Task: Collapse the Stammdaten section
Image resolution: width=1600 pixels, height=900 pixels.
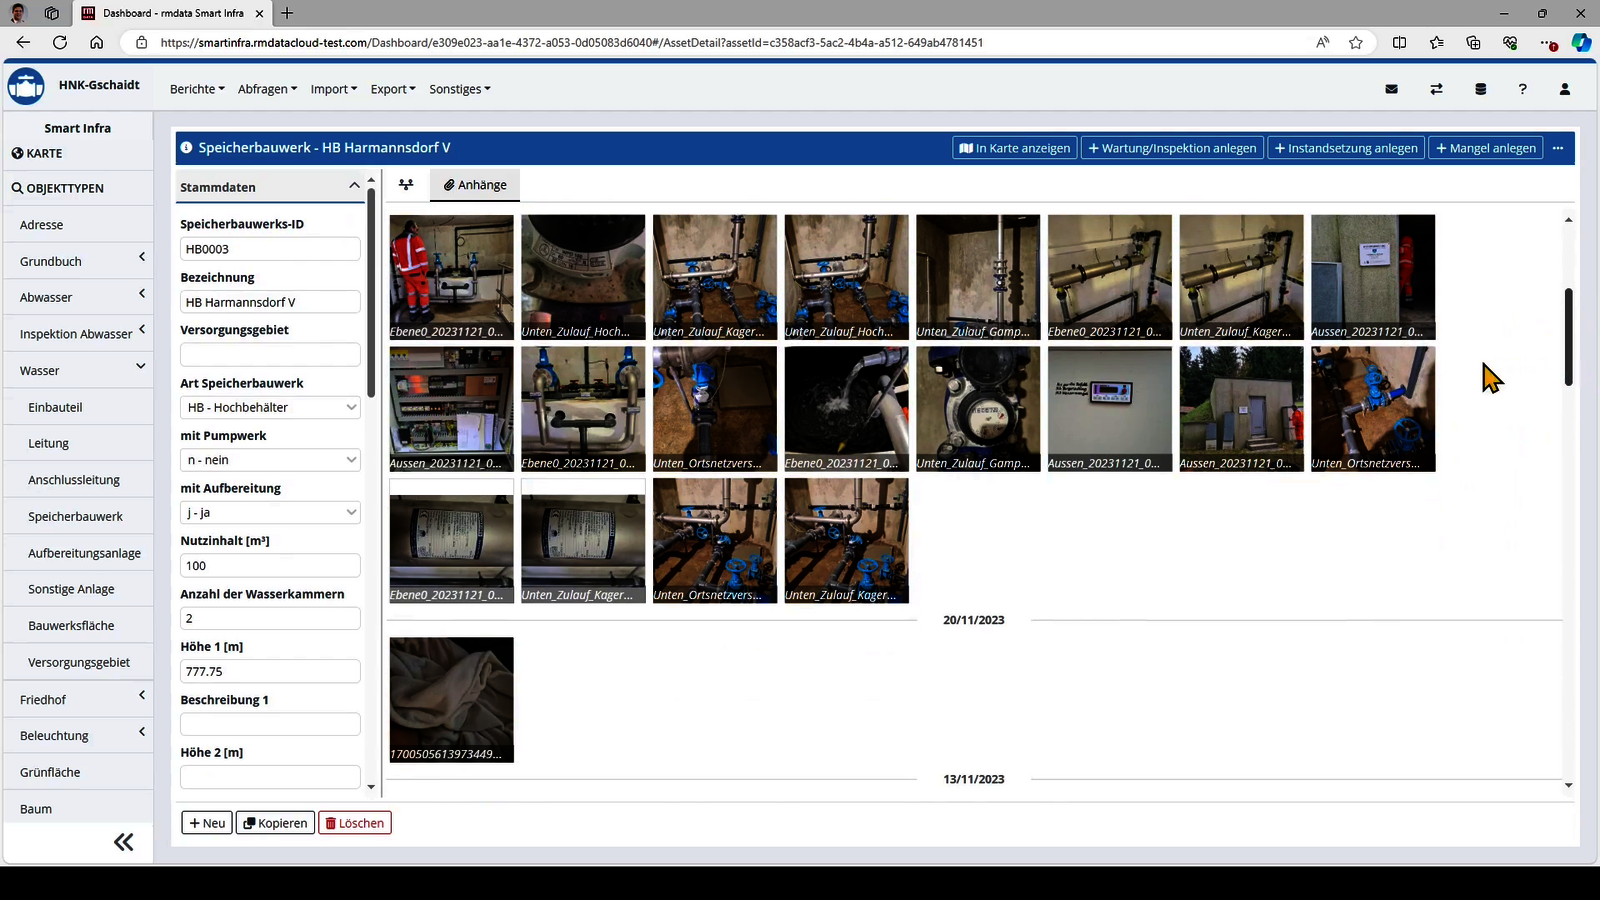Action: click(354, 186)
